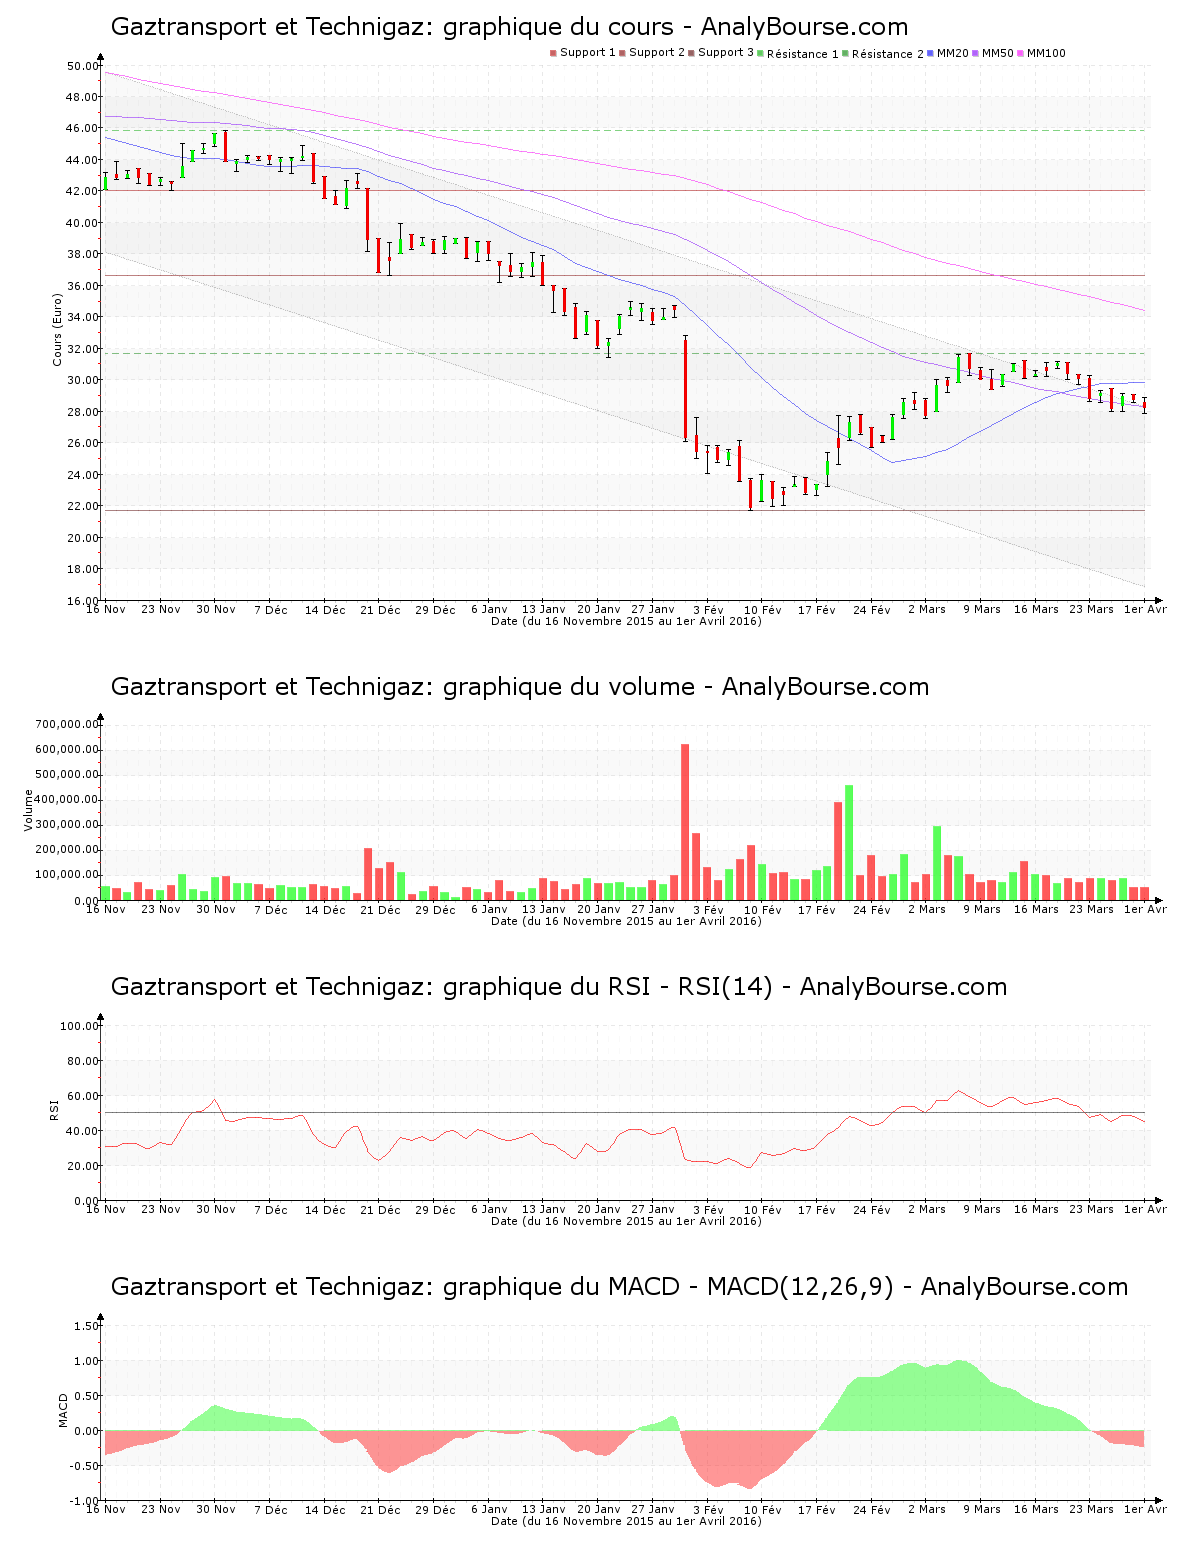Click the date range caption under price chart
This screenshot has height=1550, width=1200.
[626, 621]
